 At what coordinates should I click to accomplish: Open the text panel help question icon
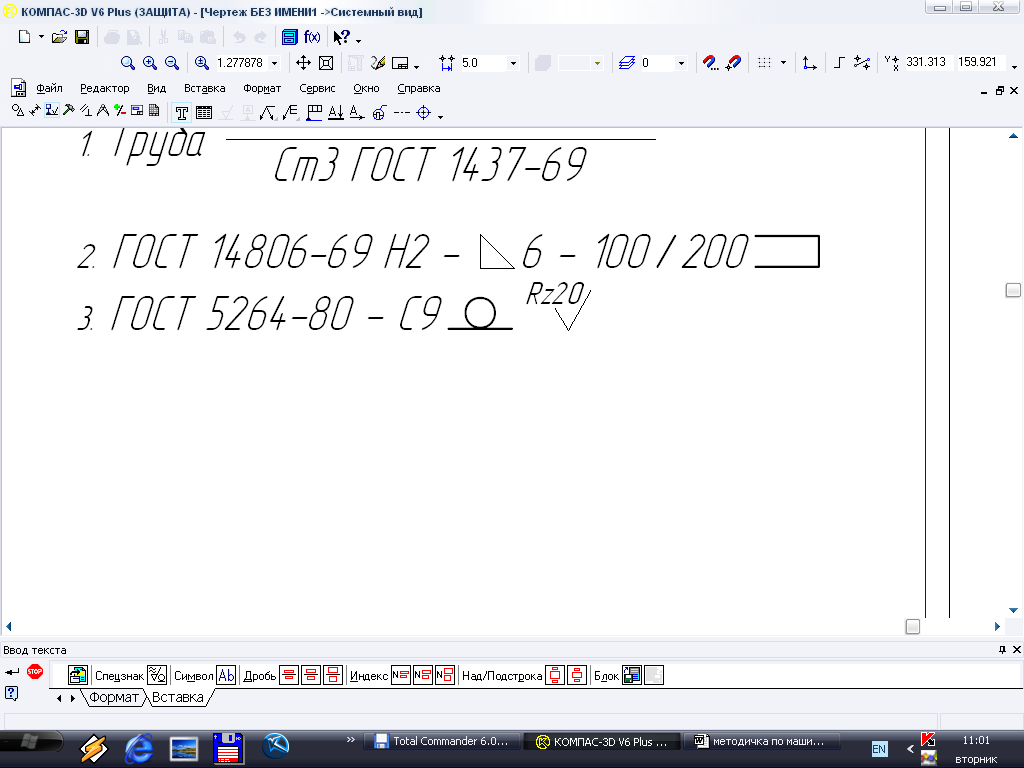tap(11, 693)
